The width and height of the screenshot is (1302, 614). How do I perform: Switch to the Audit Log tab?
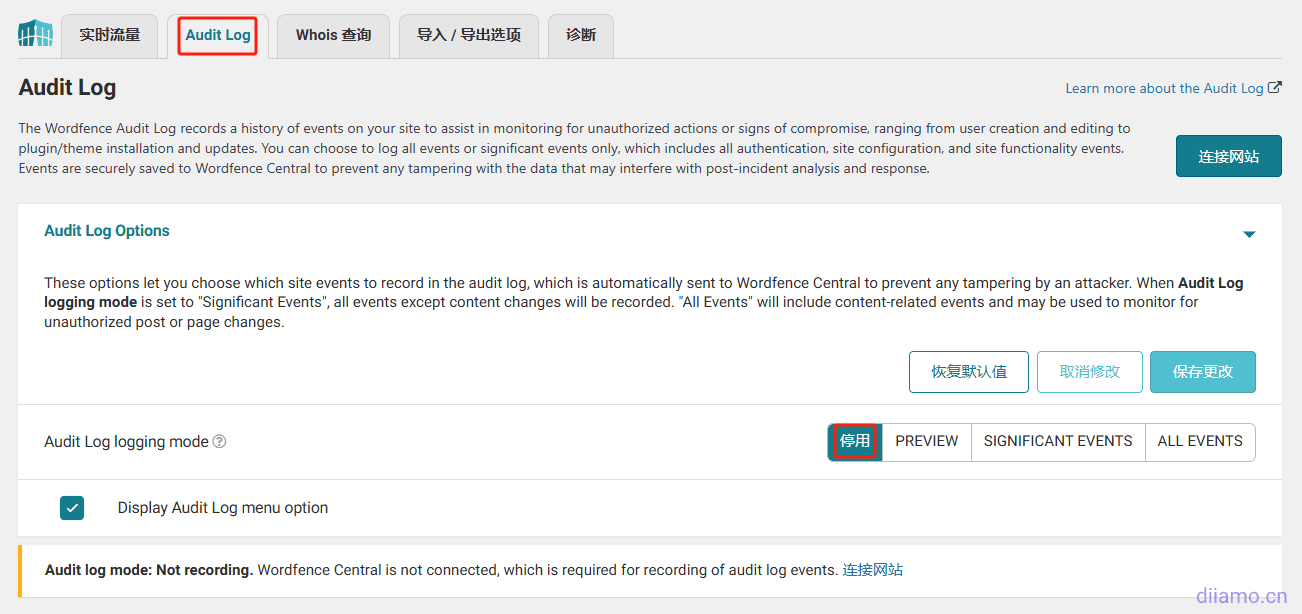[218, 35]
